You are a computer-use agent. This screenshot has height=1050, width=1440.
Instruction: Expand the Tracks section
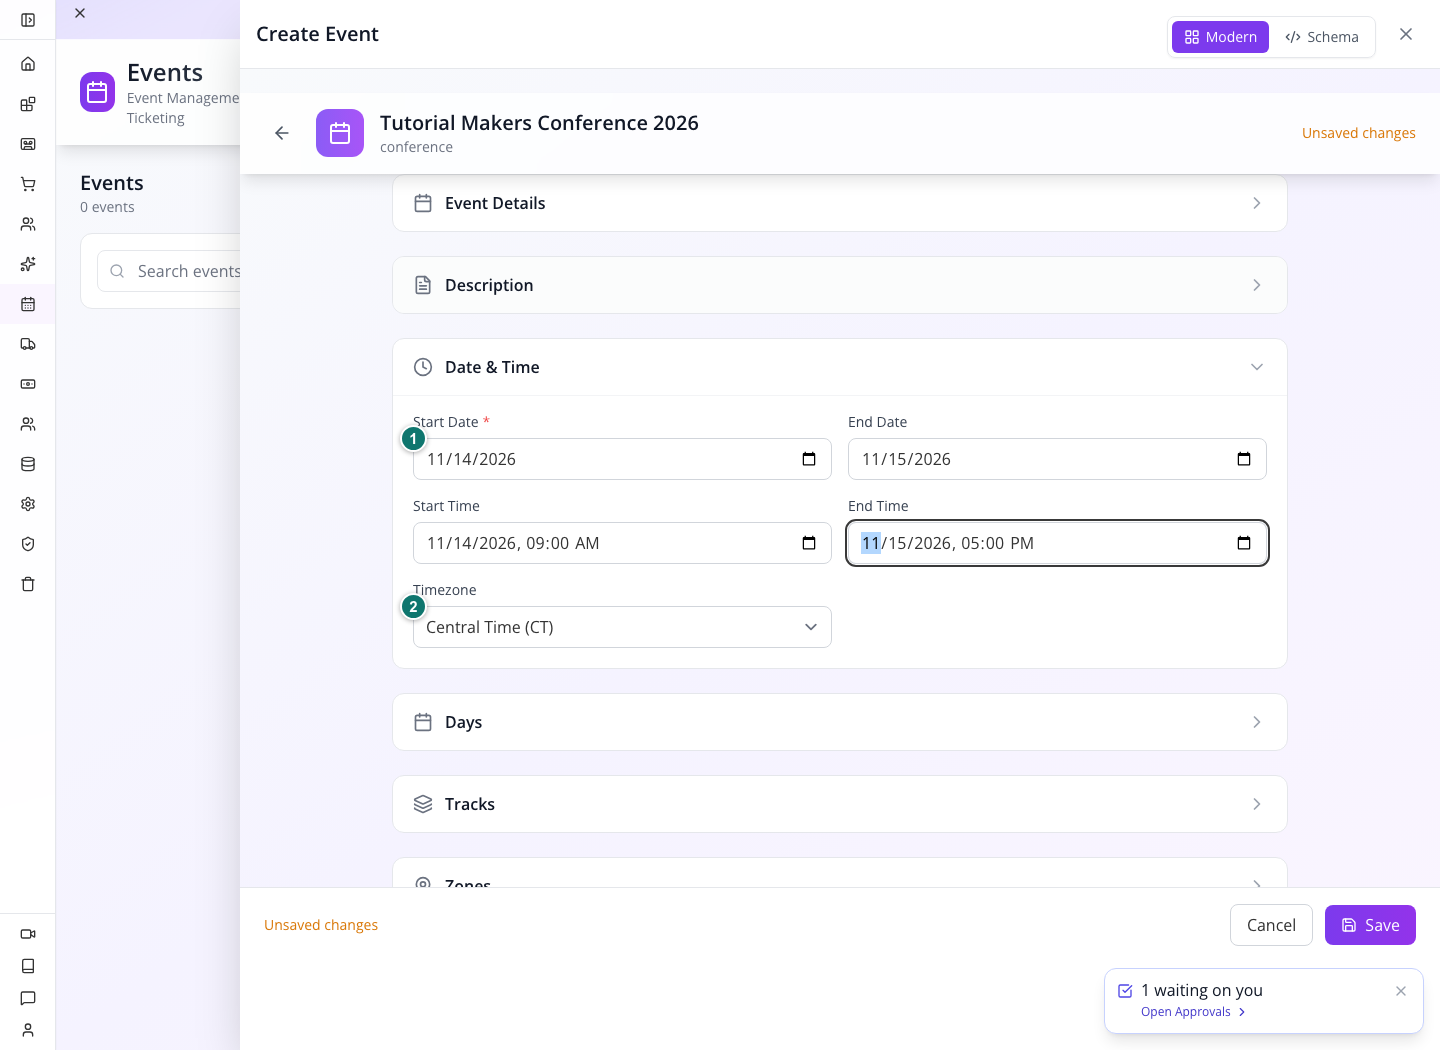840,804
